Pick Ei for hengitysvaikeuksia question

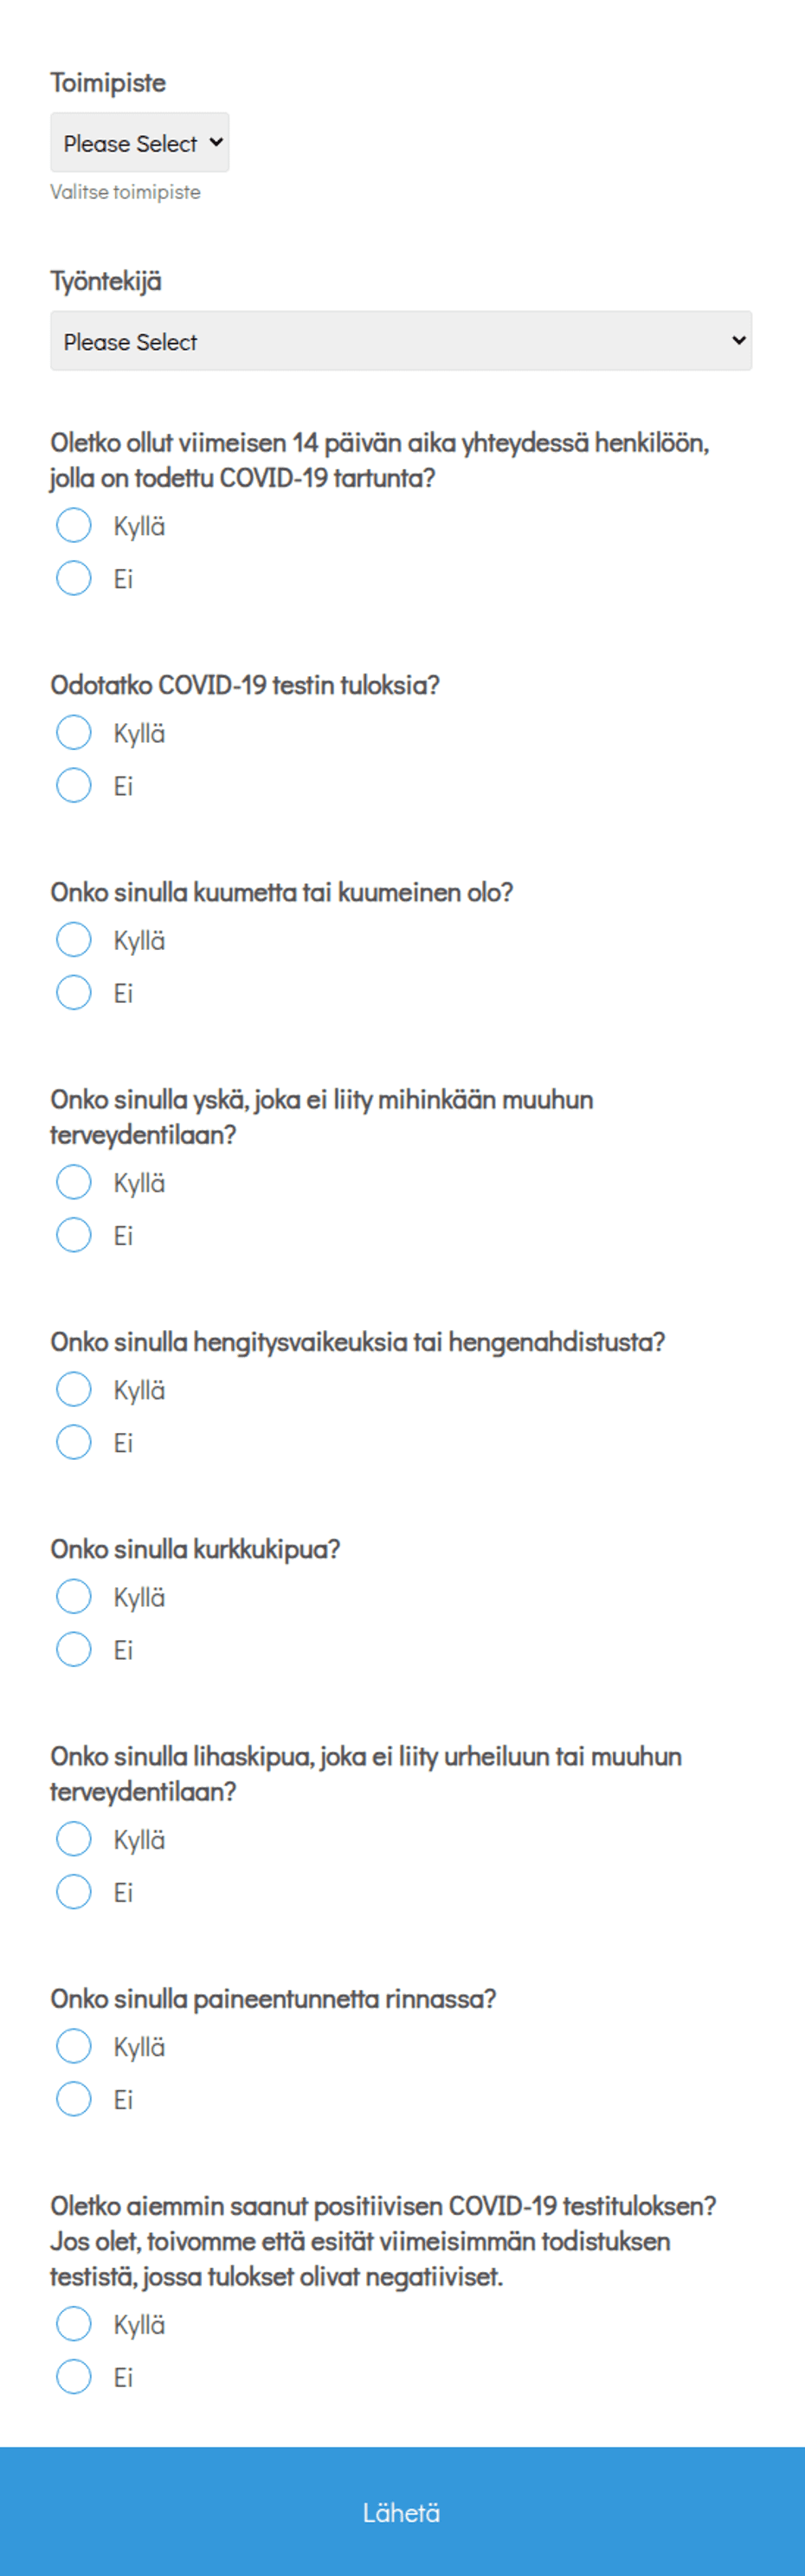click(x=74, y=1442)
